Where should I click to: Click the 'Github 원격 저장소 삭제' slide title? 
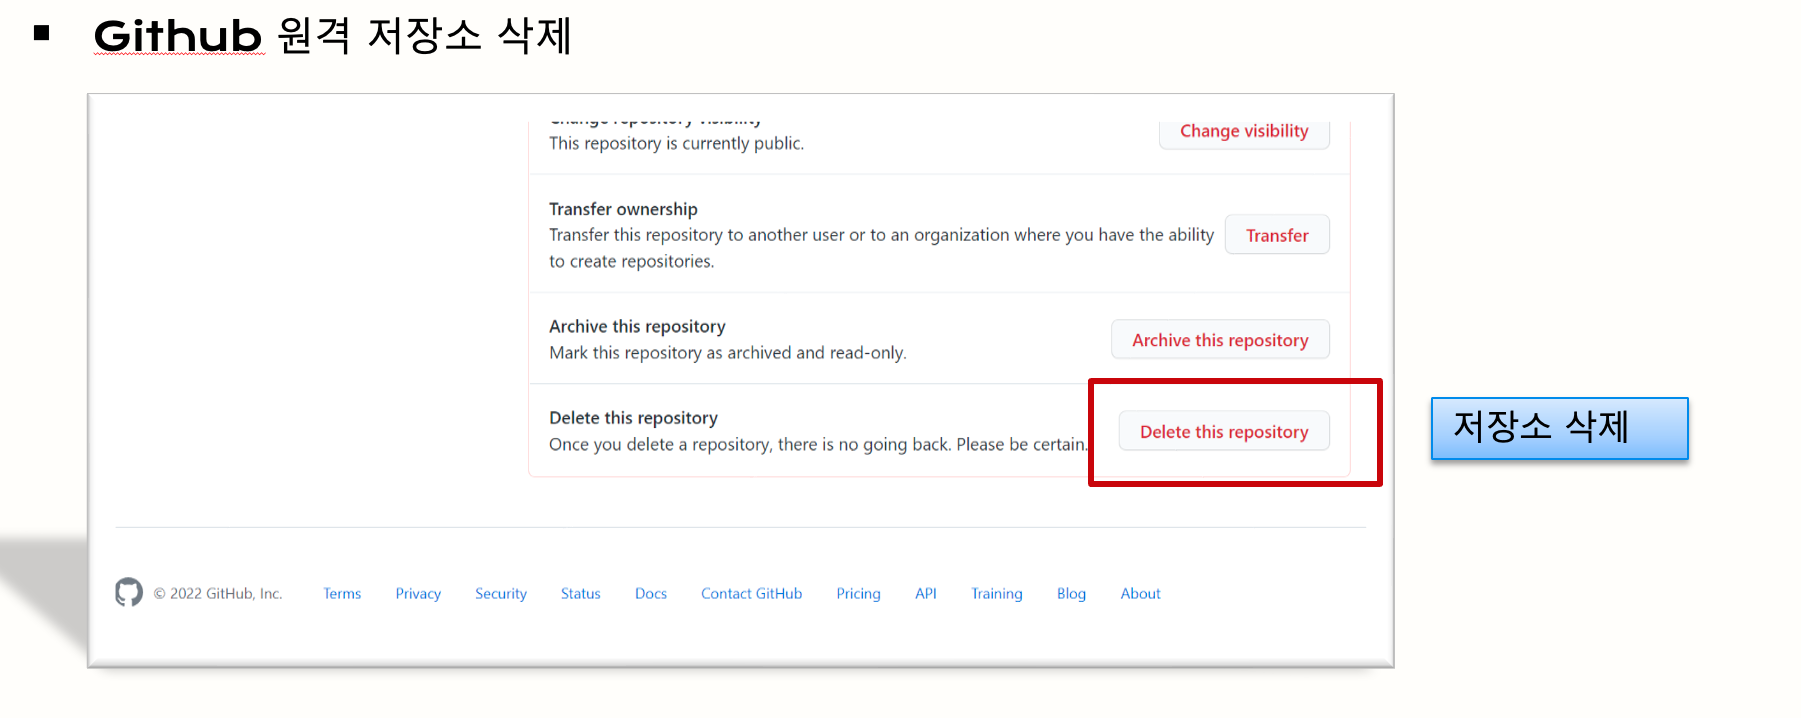tap(332, 36)
